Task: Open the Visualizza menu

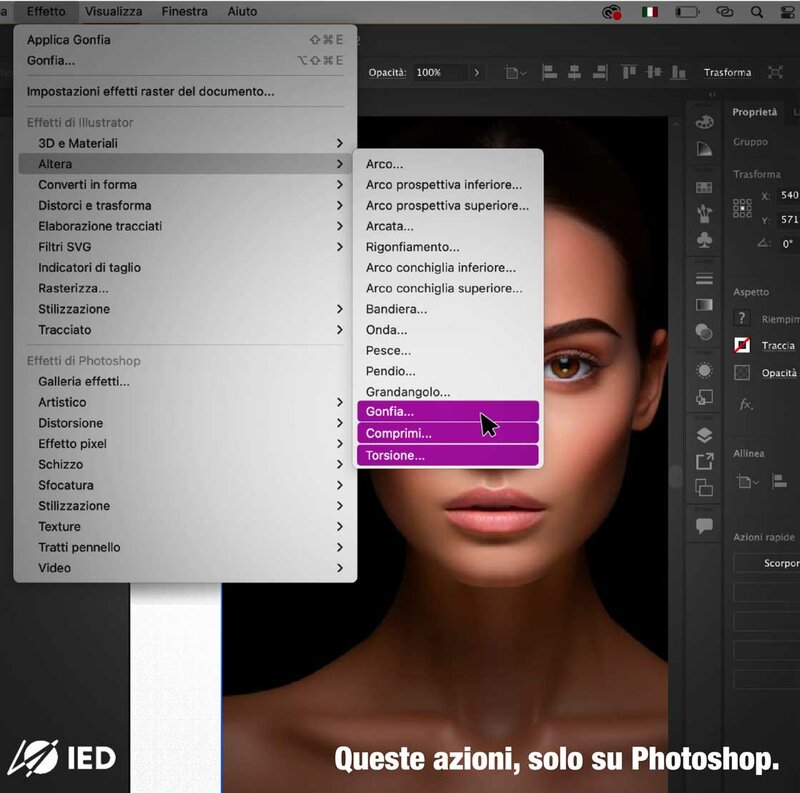Action: pos(114,11)
